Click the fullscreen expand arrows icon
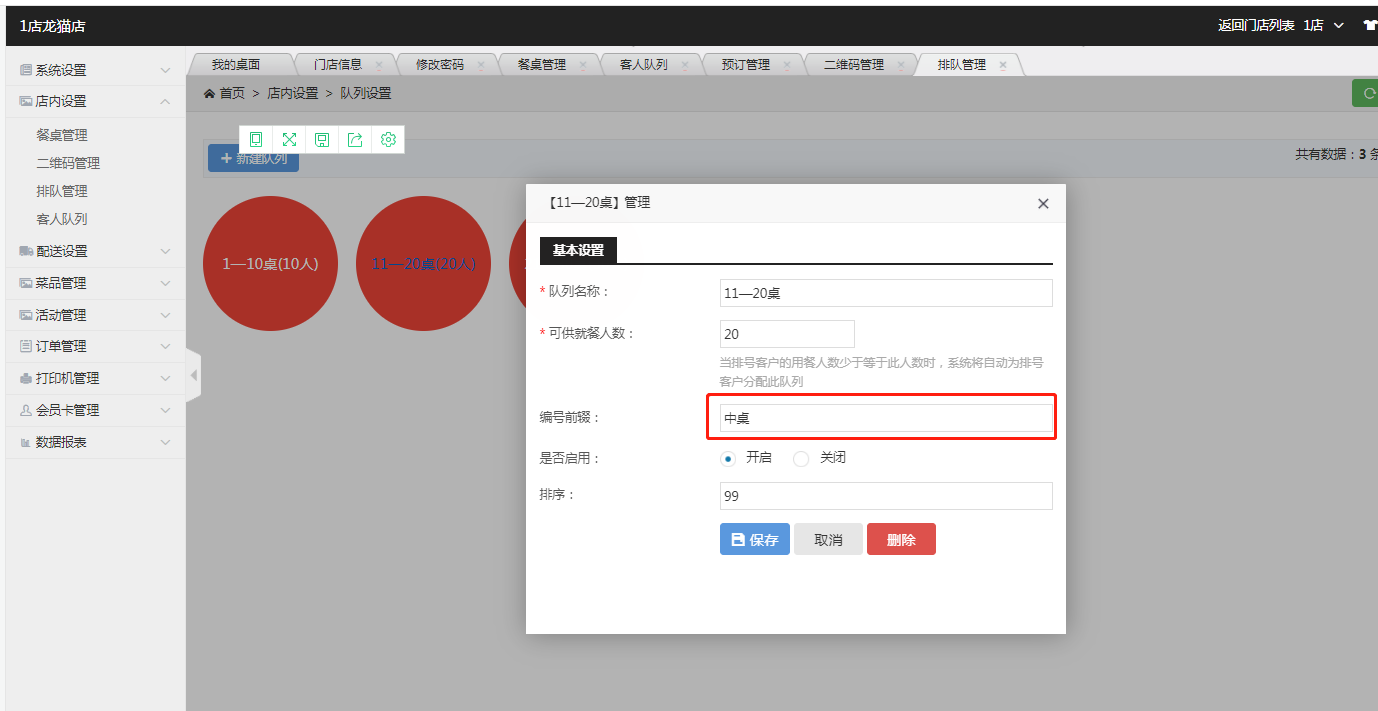 point(289,140)
